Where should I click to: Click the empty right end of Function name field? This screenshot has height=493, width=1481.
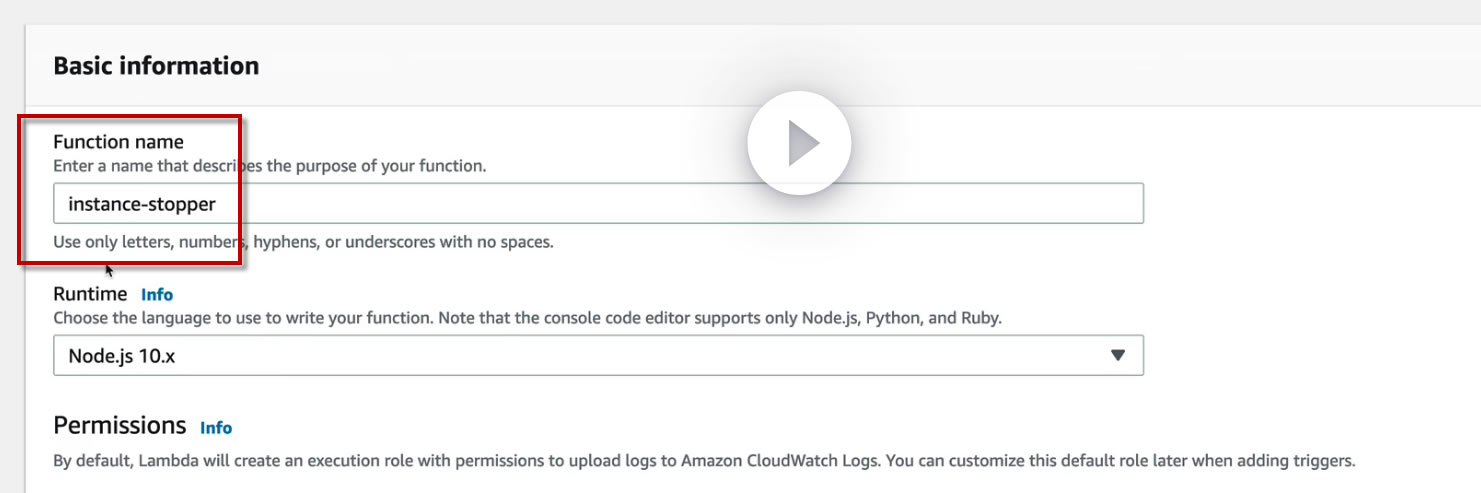[x=1050, y=203]
